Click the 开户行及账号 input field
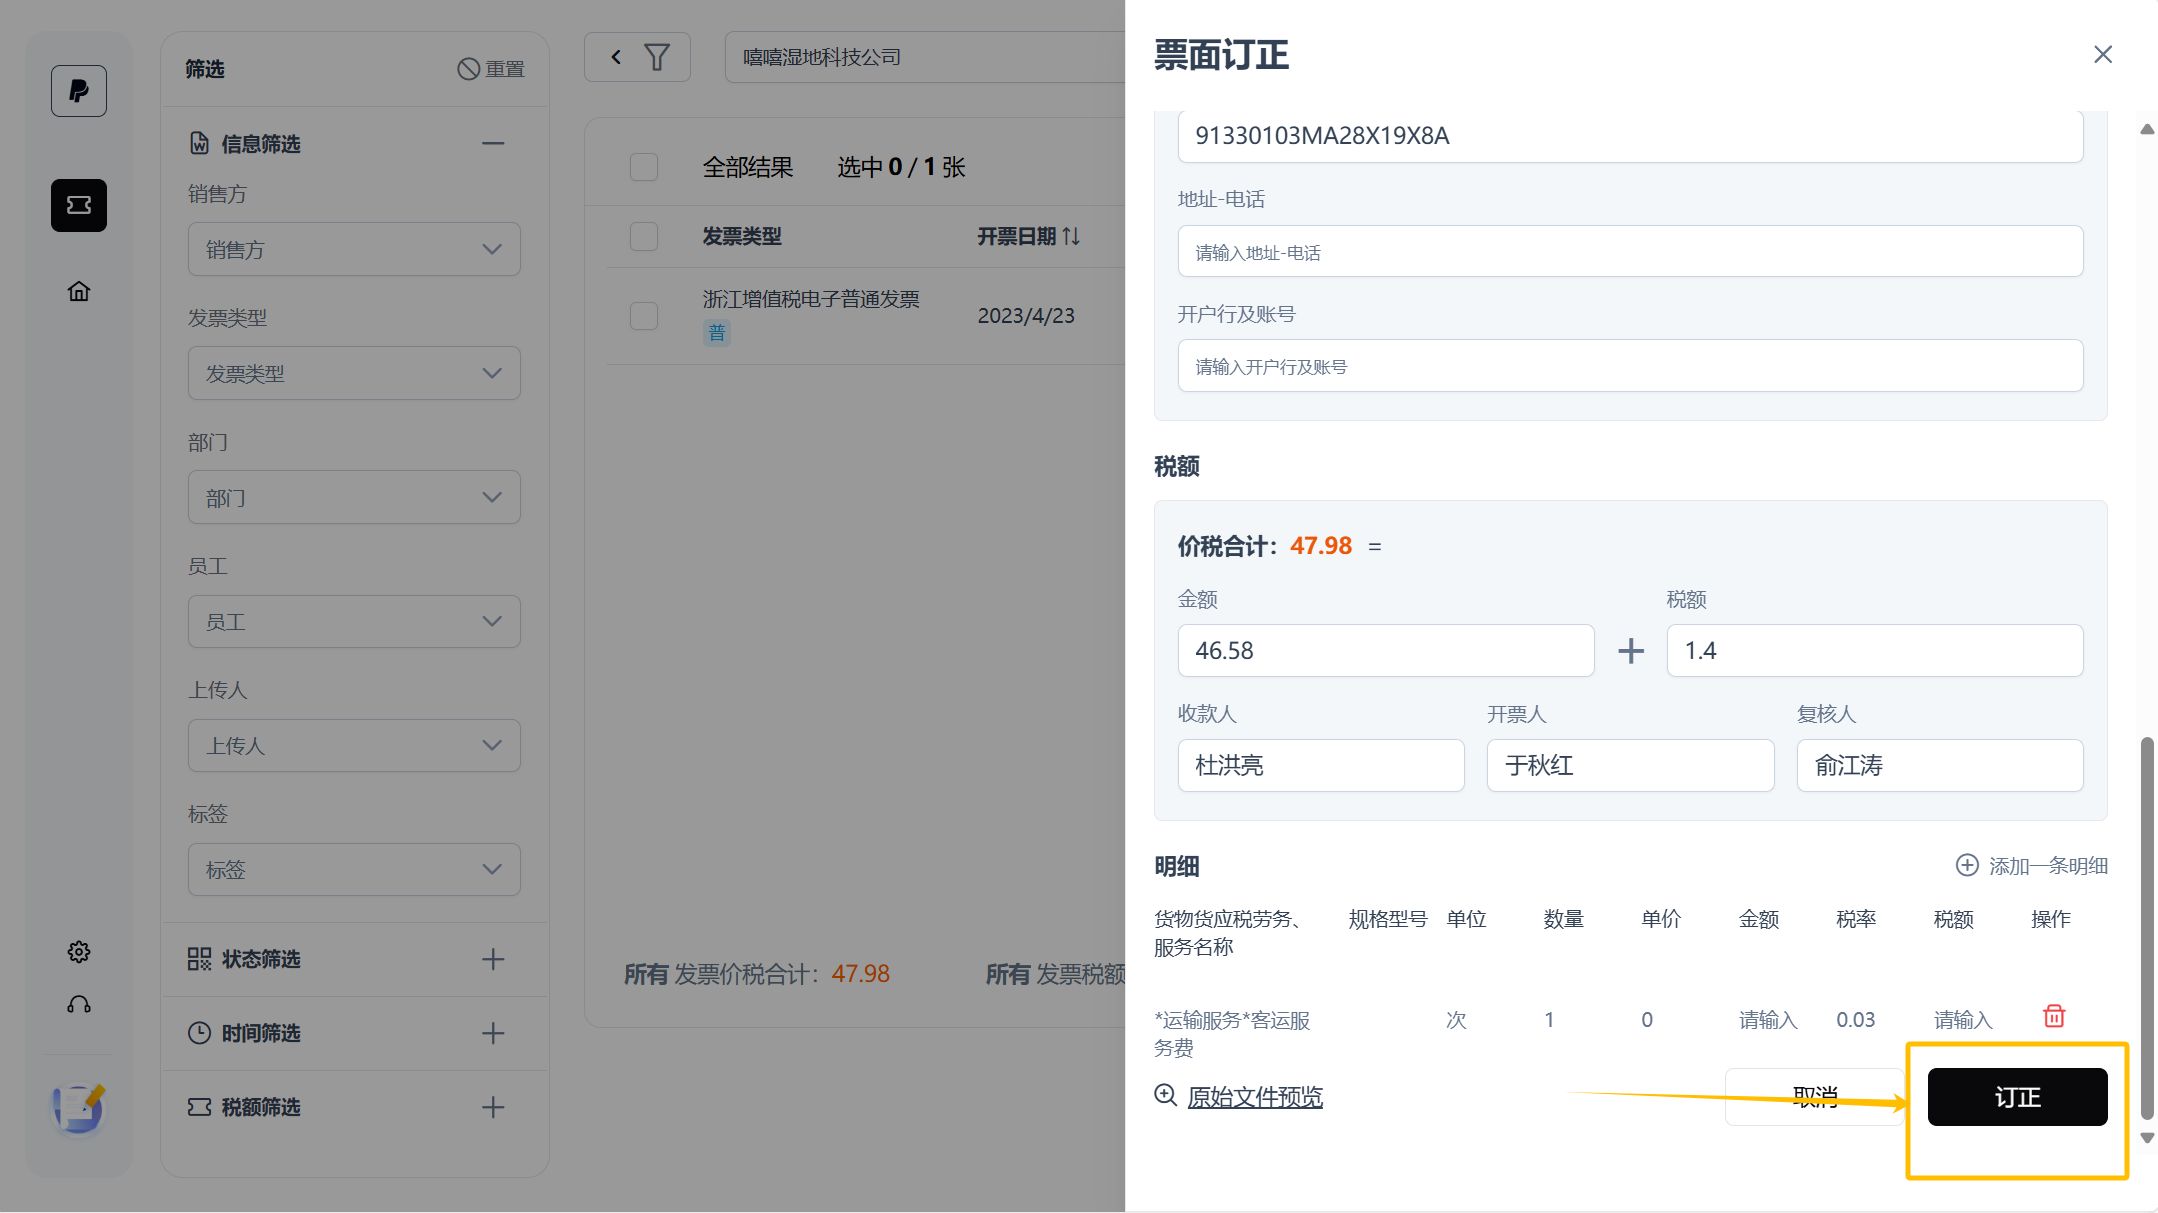 click(x=1630, y=366)
